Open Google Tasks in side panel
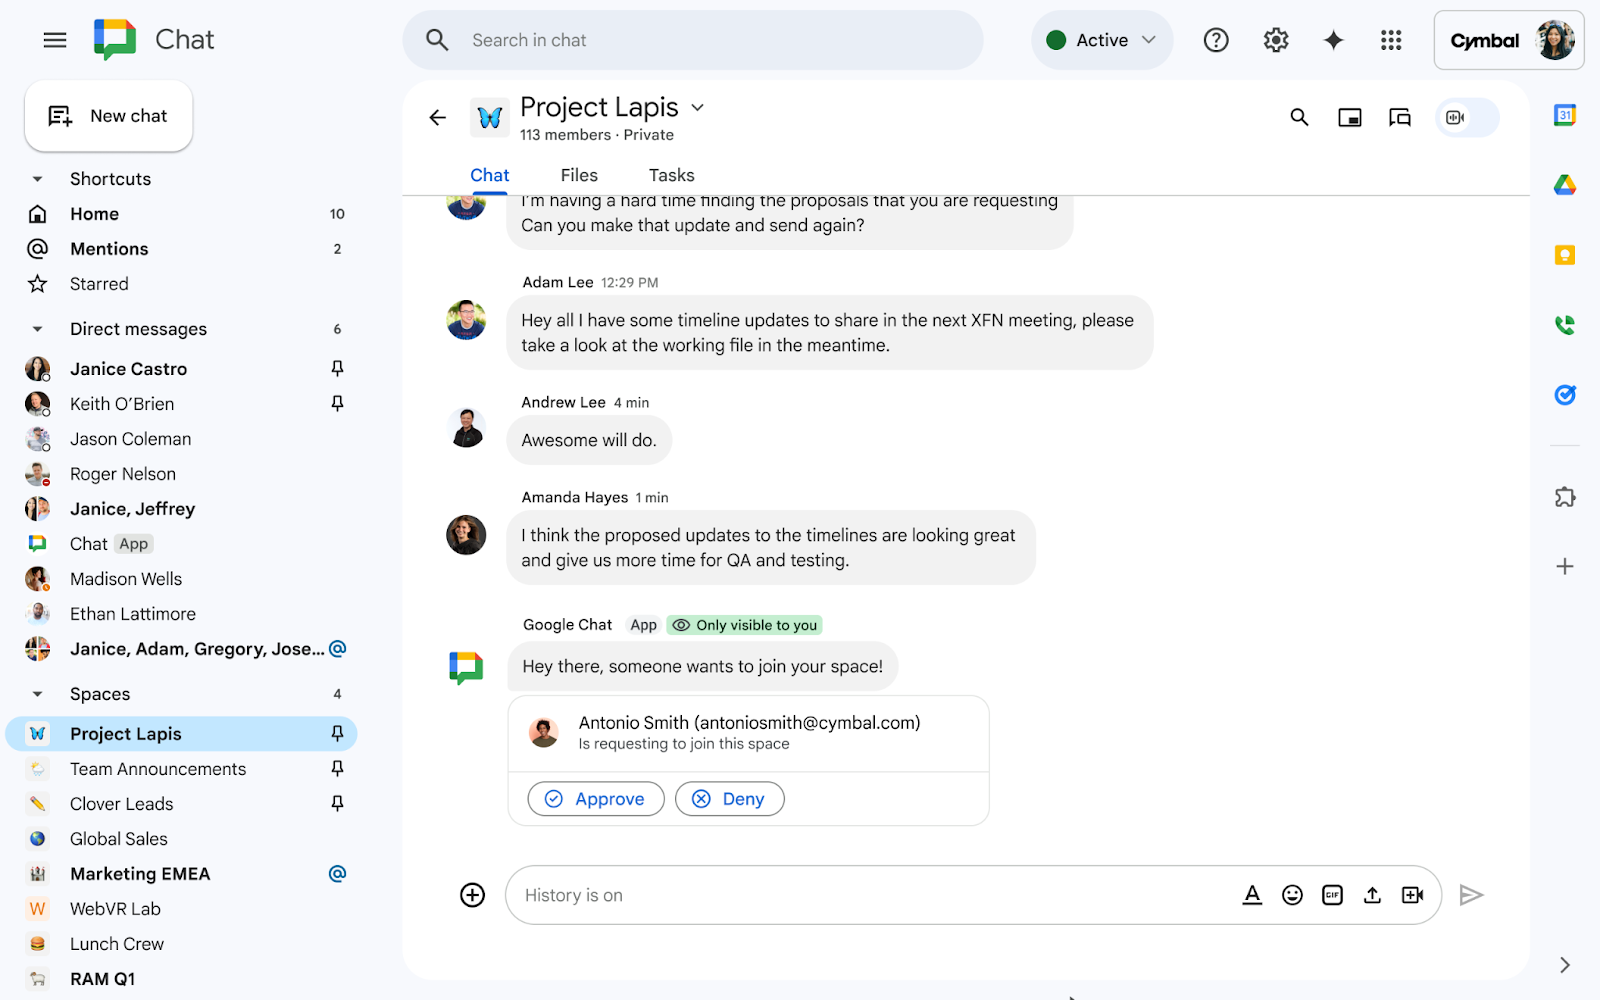The image size is (1600, 1000). click(1565, 395)
